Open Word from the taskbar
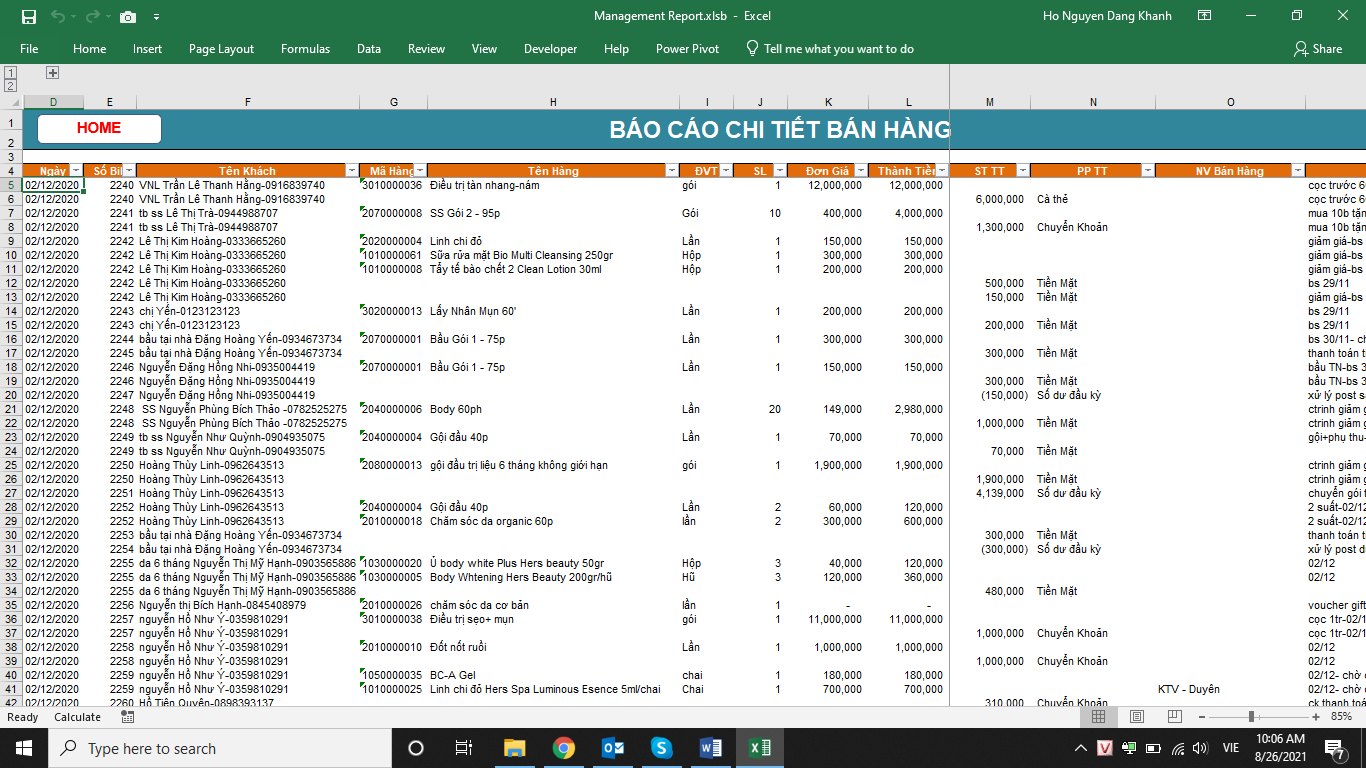Image resolution: width=1366 pixels, height=768 pixels. tap(710, 748)
